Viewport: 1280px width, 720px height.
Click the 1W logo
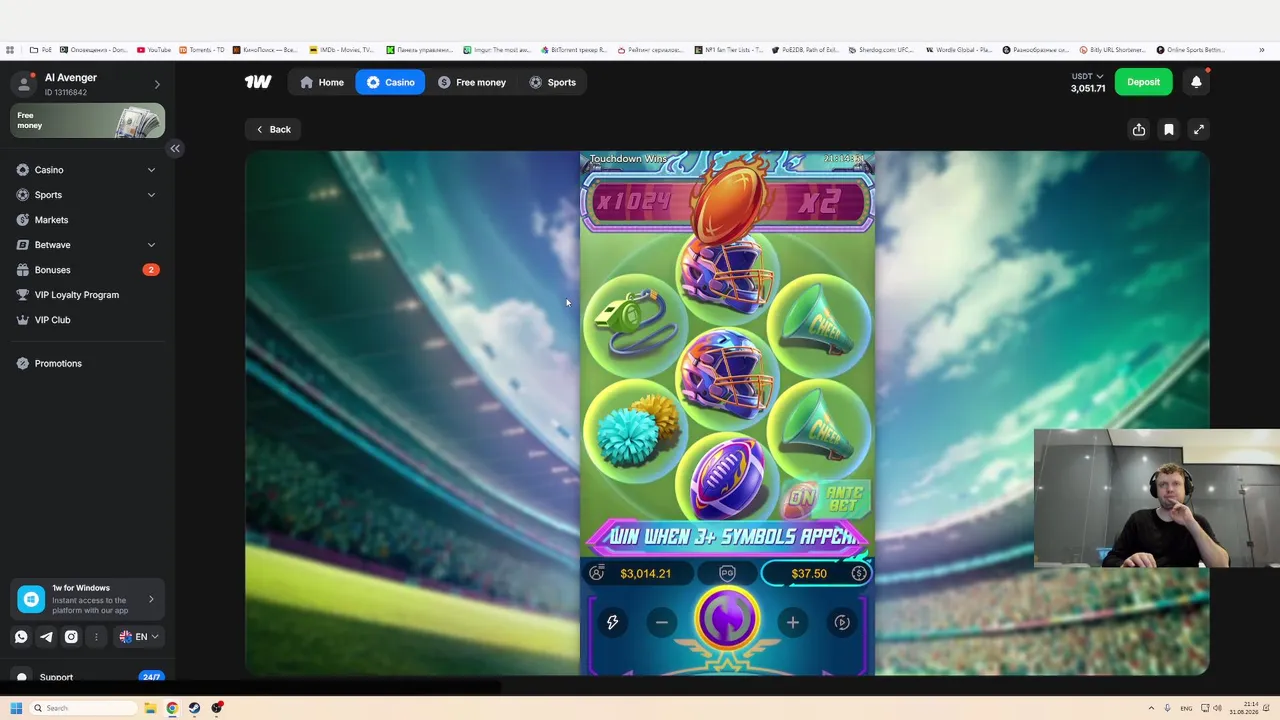pyautogui.click(x=258, y=82)
